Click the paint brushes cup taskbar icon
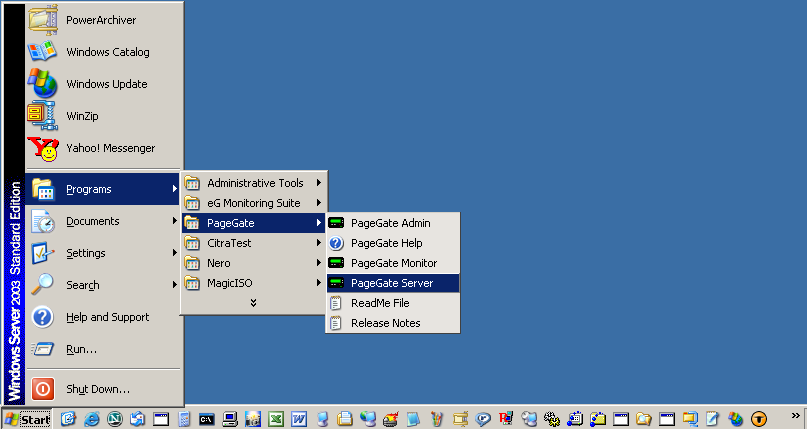Viewport: 807px width, 429px height. point(436,419)
